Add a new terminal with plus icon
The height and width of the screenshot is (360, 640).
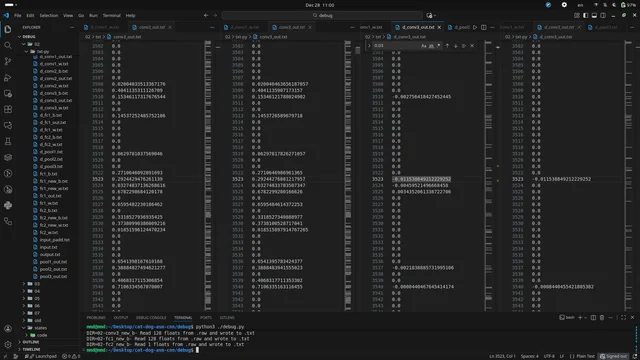[x=580, y=317]
